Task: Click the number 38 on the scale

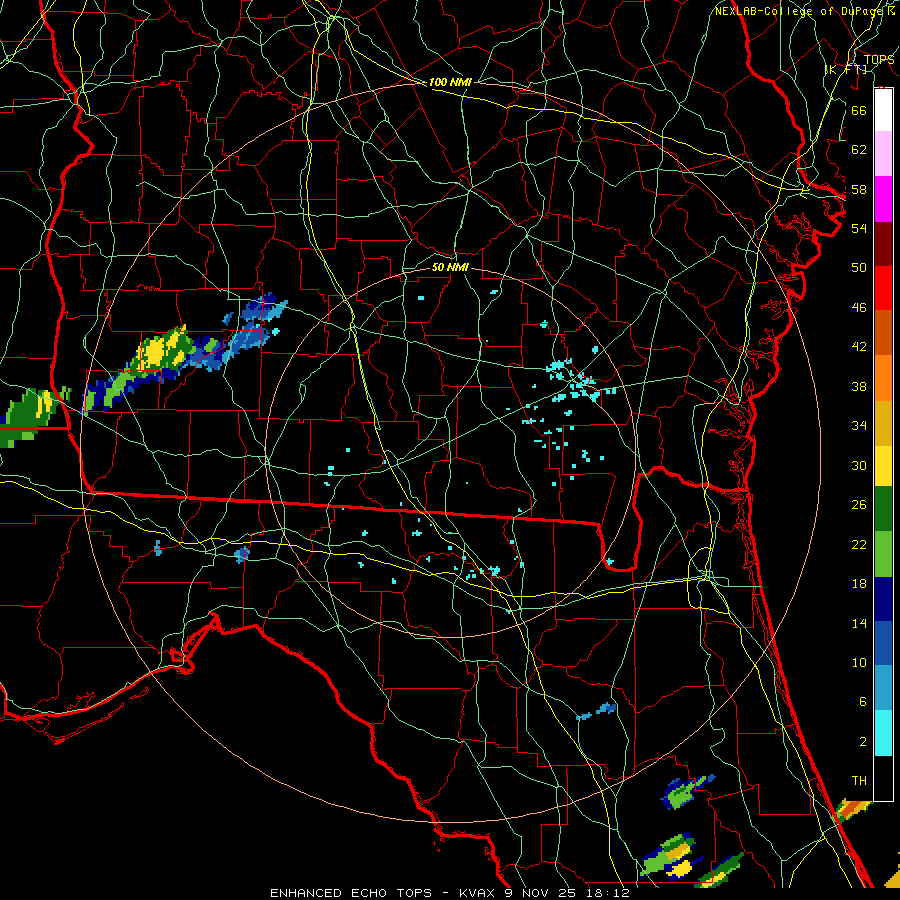Action: pyautogui.click(x=859, y=387)
